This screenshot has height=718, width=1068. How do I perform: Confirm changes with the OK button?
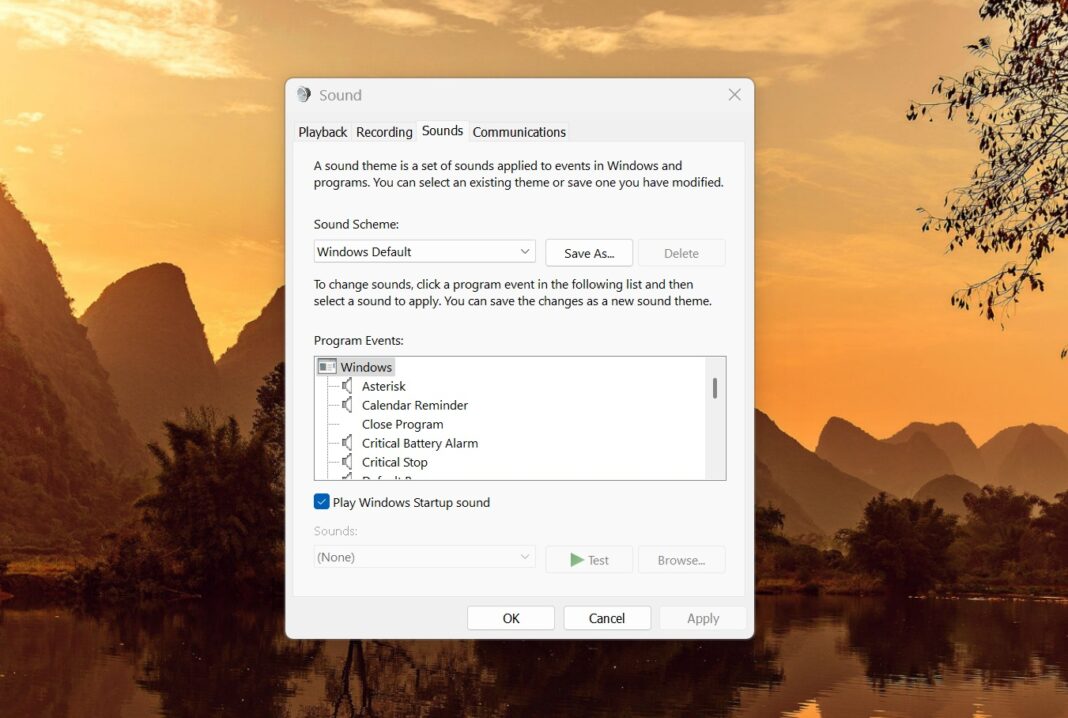click(510, 617)
